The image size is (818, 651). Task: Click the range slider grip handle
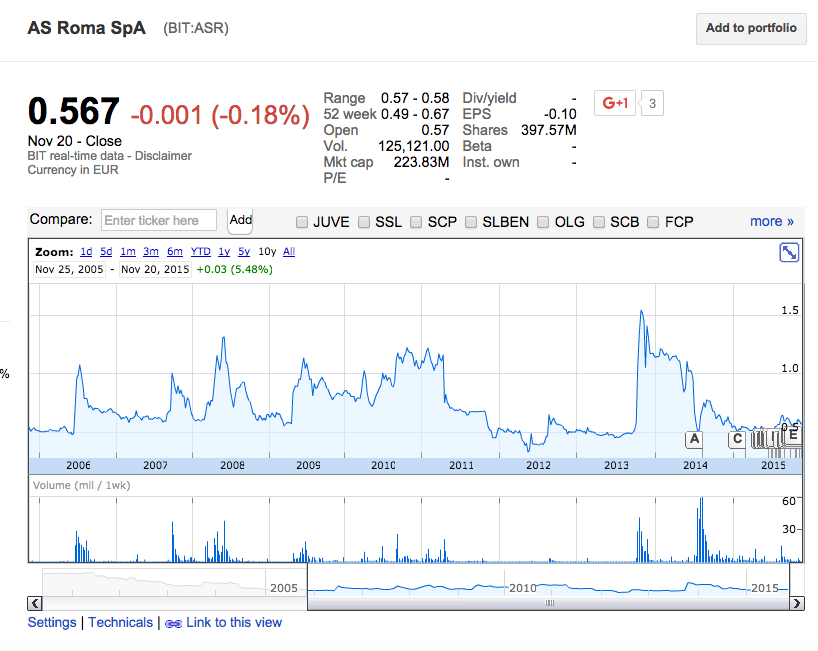[549, 604]
